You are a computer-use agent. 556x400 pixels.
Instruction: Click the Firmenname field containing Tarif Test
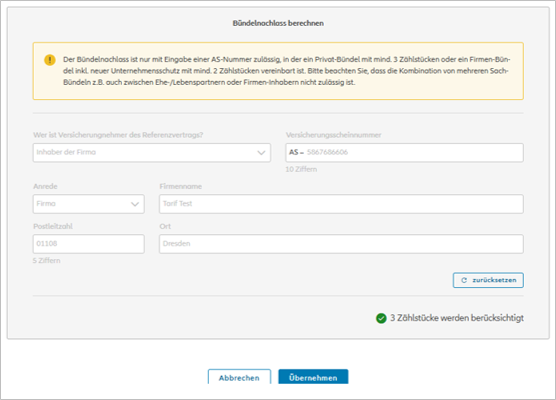pos(341,204)
